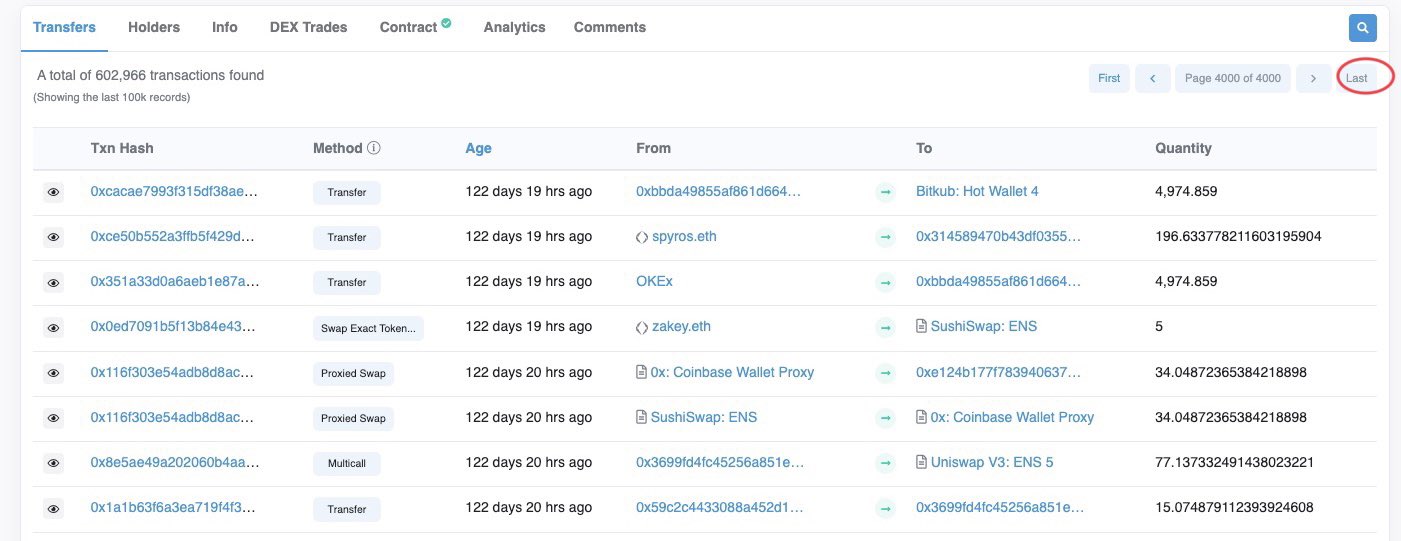The image size is (1401, 541).
Task: Toggle the eye icon for the Multicall transaction
Action: point(54,463)
